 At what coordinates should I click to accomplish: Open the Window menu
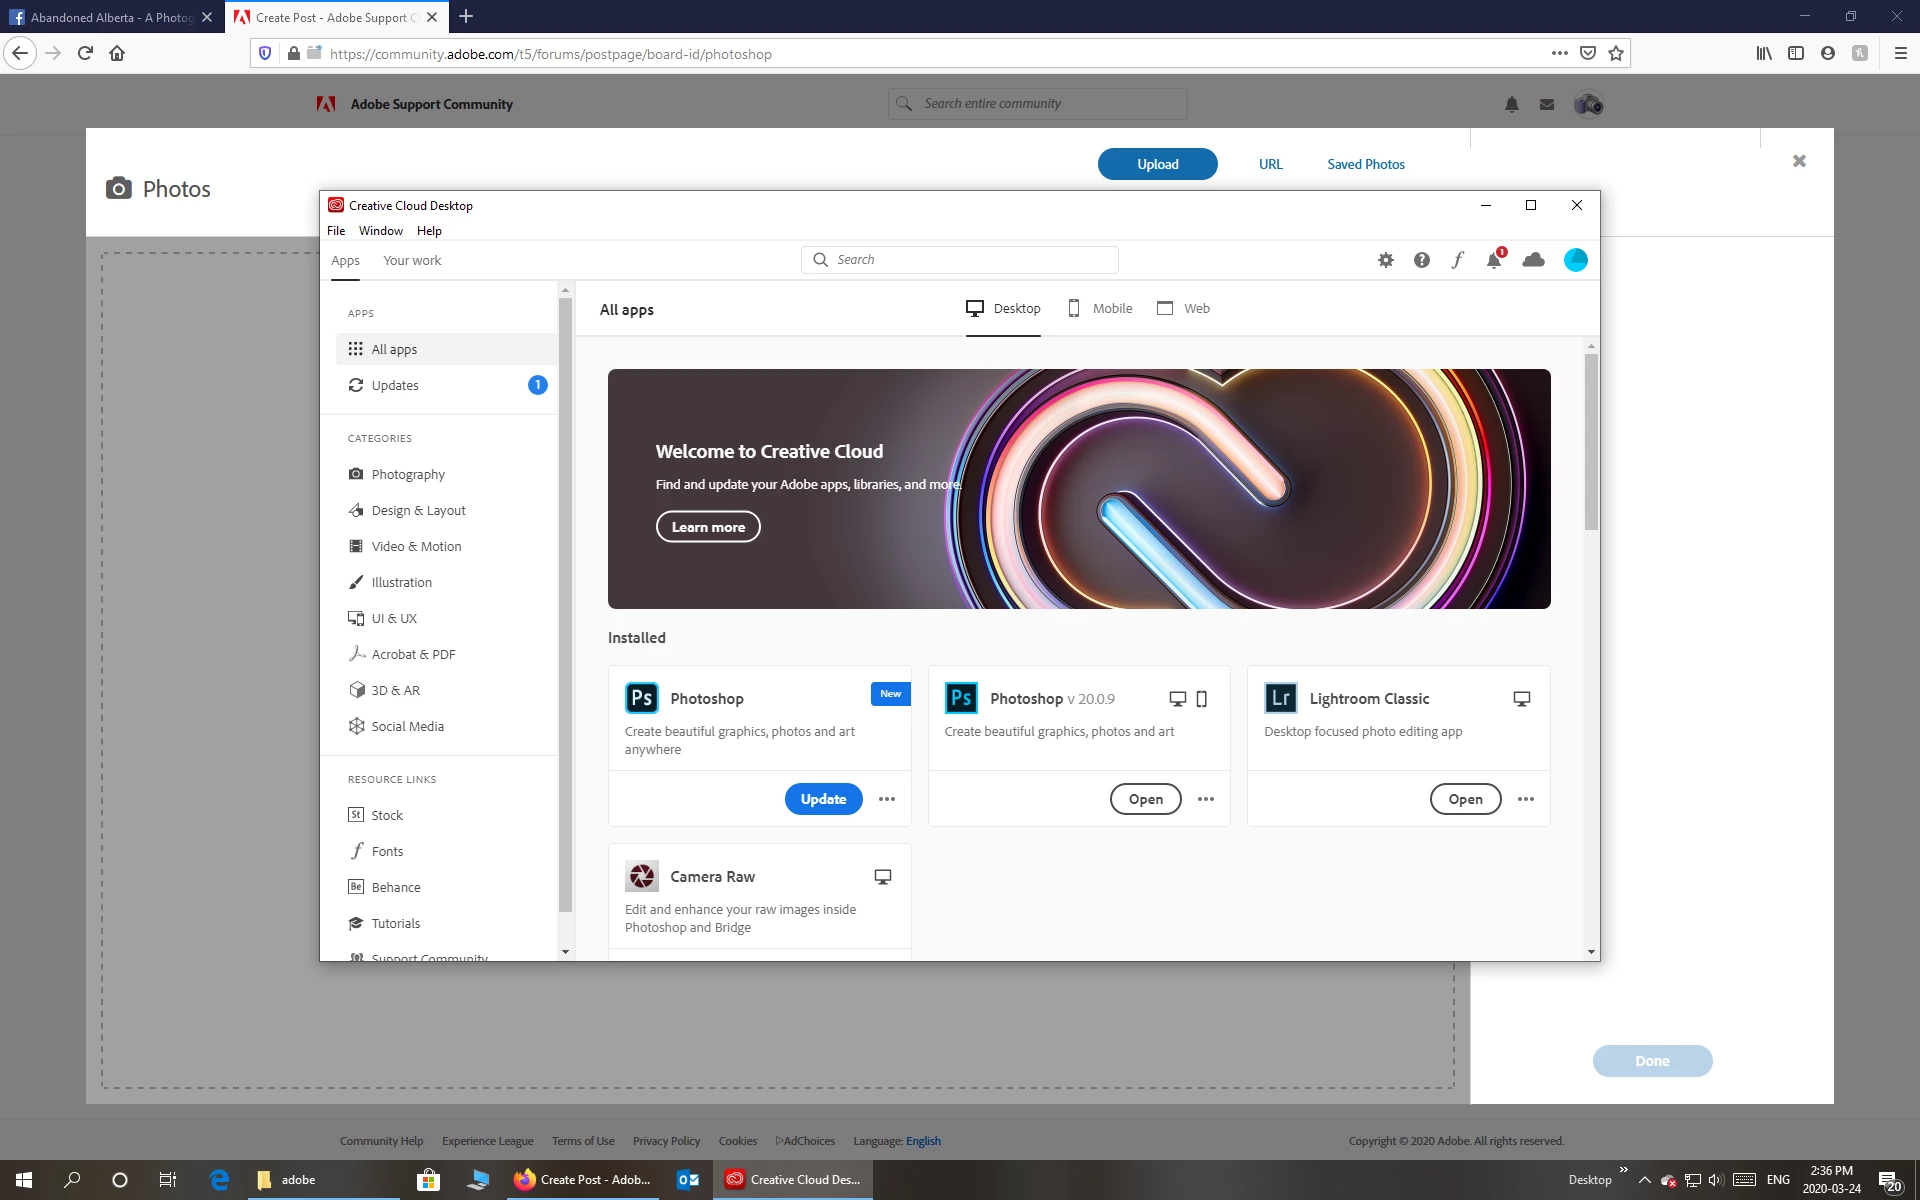(x=380, y=231)
